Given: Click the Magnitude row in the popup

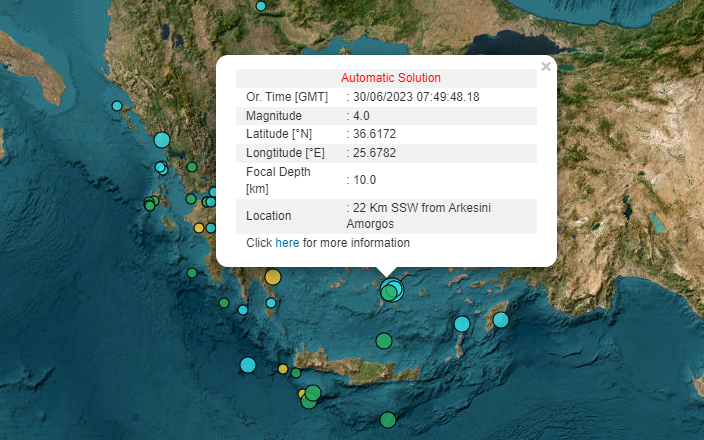Looking at the screenshot, I should point(386,116).
